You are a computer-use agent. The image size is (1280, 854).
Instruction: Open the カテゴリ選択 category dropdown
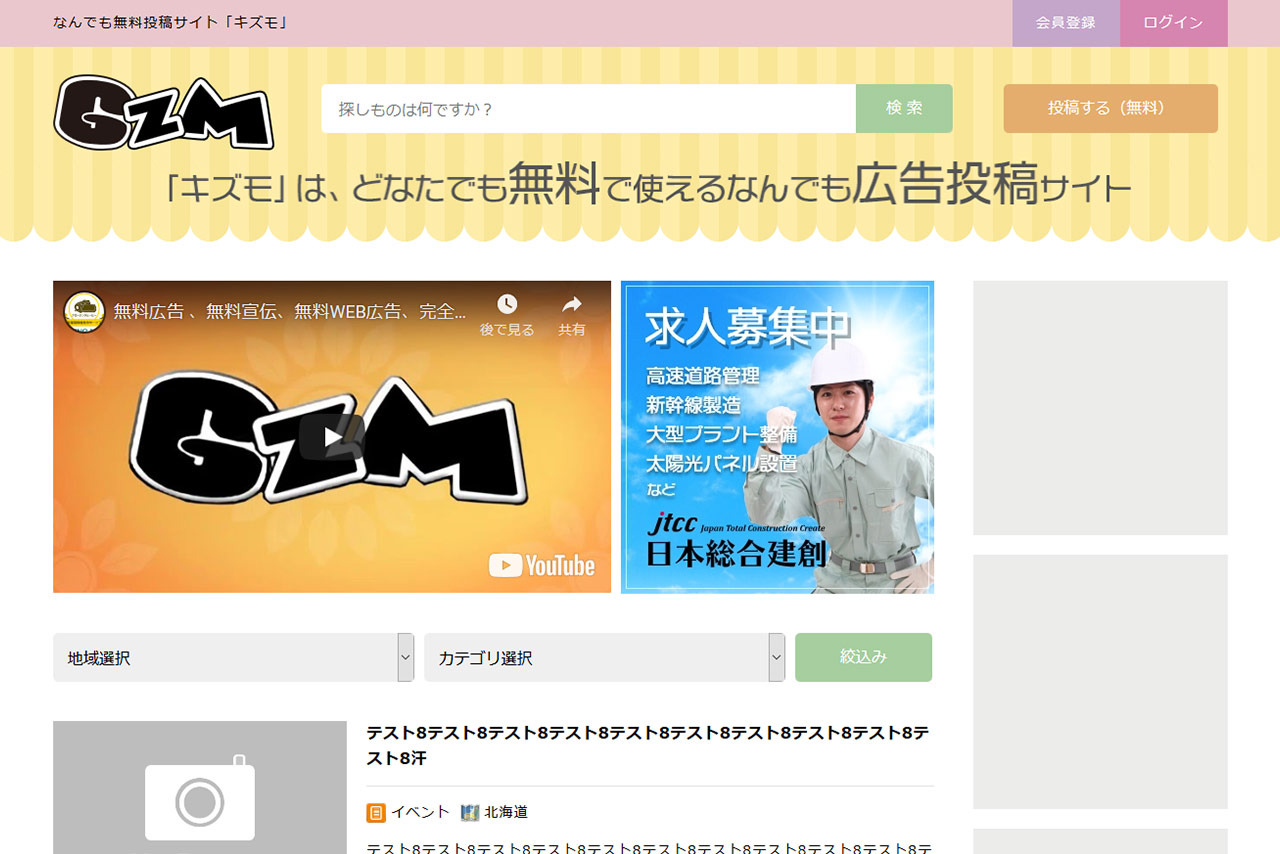[x=604, y=658]
